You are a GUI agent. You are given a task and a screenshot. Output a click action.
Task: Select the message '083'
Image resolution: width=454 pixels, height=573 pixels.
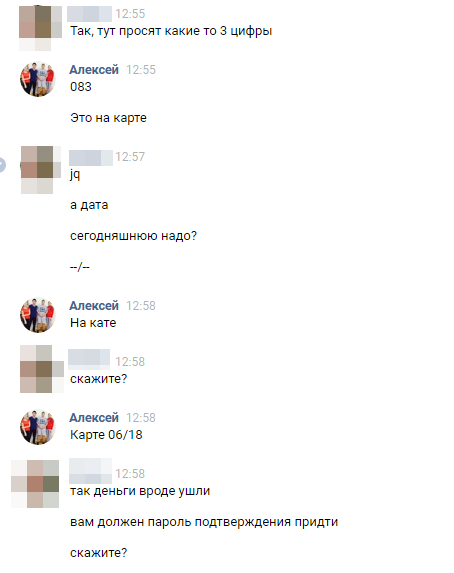tap(81, 87)
